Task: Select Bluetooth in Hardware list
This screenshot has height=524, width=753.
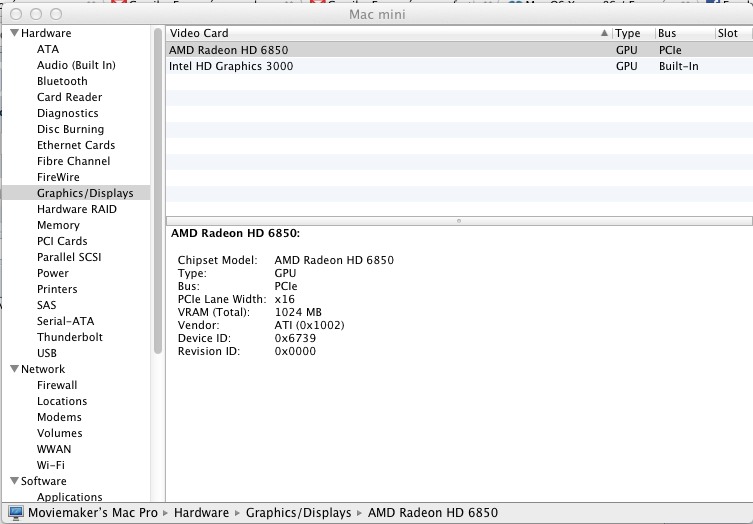Action: click(x=62, y=81)
